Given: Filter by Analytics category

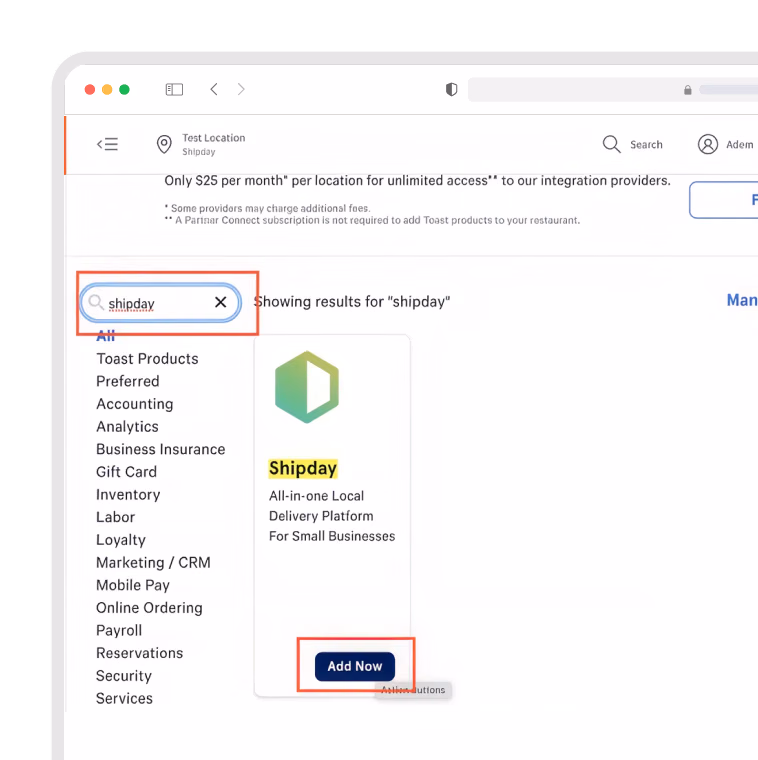Looking at the screenshot, I should [127, 427].
